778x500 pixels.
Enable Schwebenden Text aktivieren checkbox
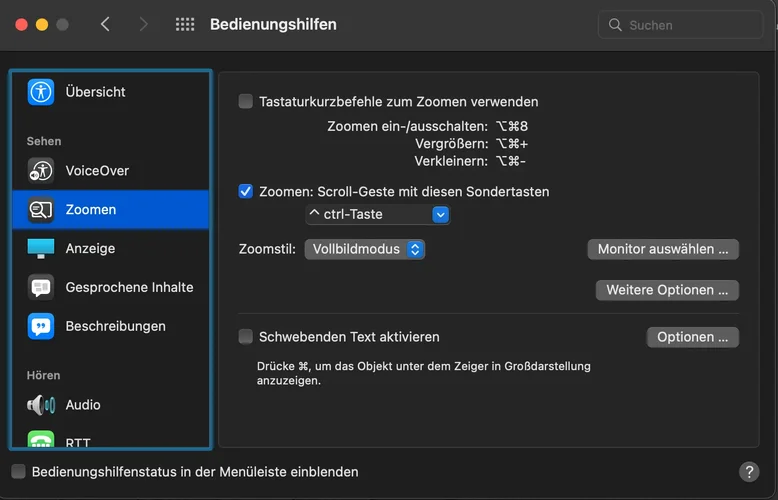[x=246, y=337]
